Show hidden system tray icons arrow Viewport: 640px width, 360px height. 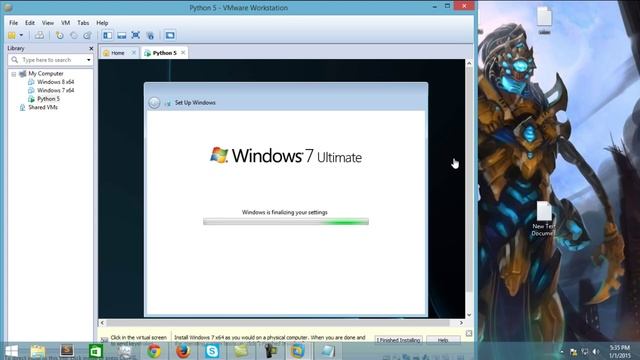pyautogui.click(x=562, y=352)
